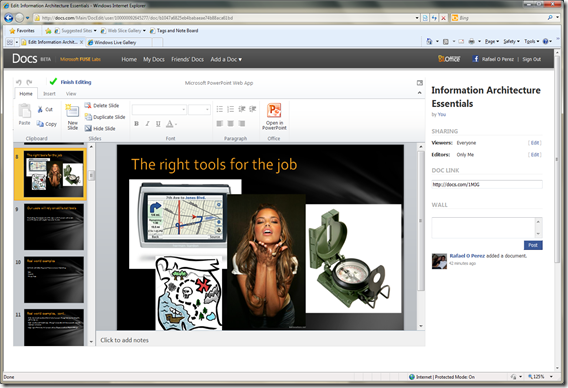Open Rafael O Perez profile link in wall

click(467, 256)
